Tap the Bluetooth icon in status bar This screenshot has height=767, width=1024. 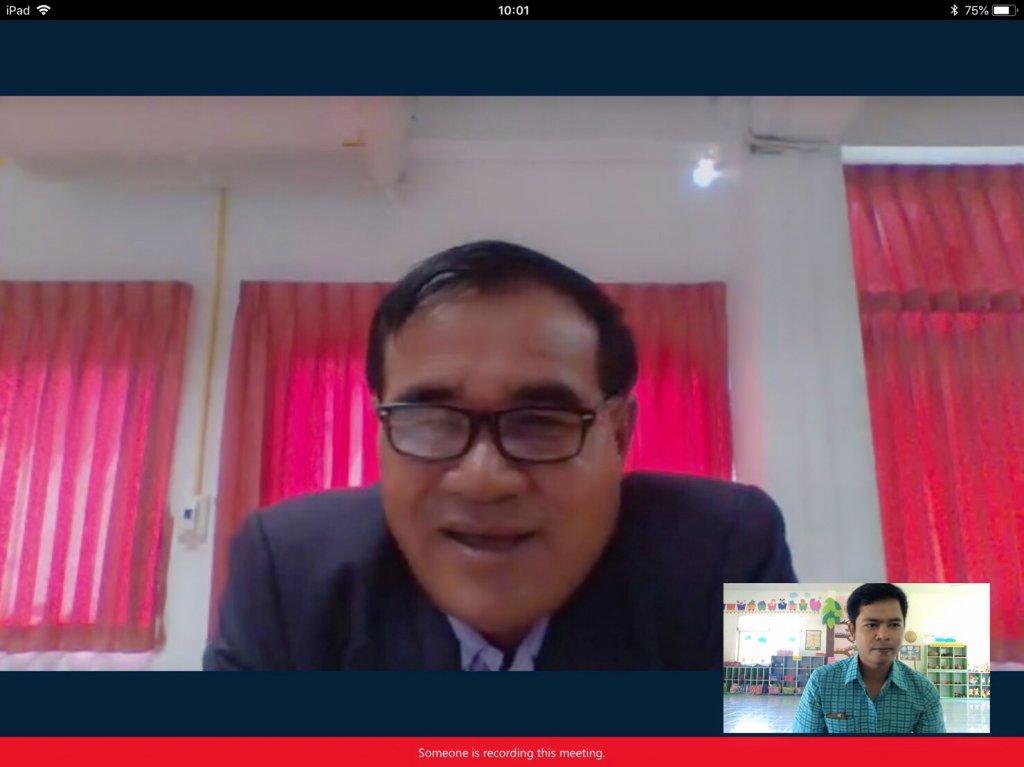(954, 10)
